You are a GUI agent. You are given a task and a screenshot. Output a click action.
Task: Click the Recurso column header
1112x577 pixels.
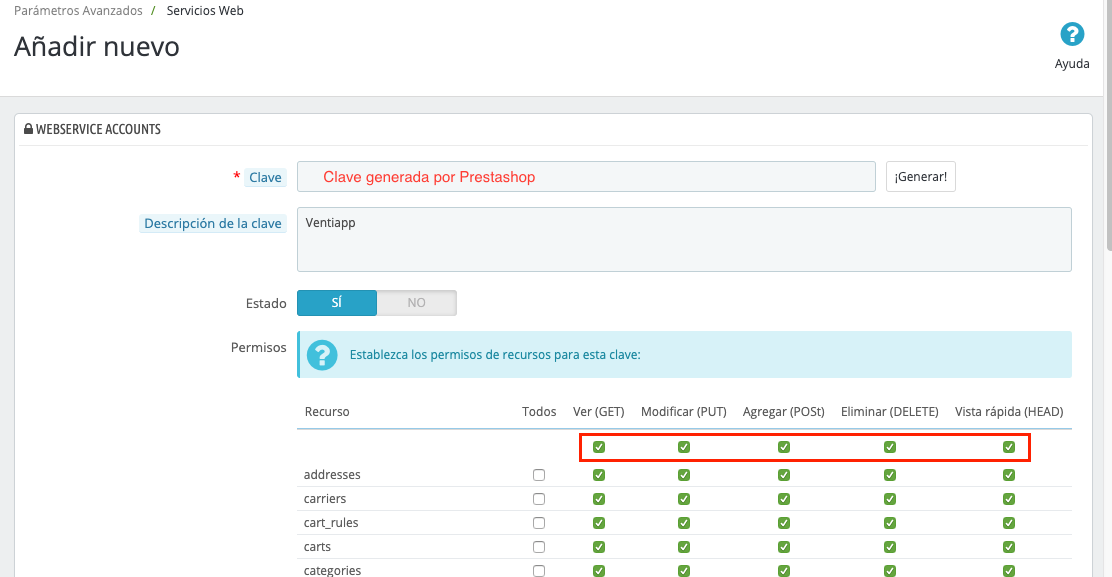(x=327, y=412)
